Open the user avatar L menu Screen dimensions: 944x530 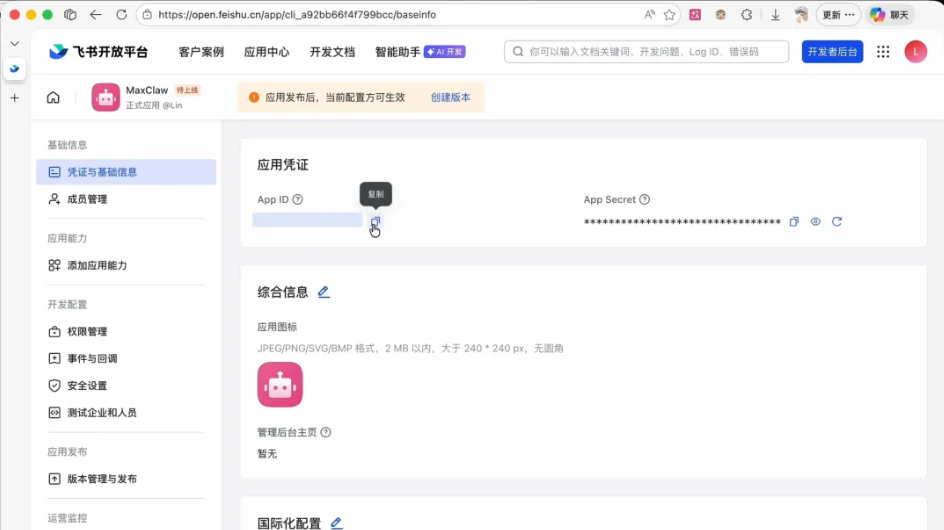coord(916,52)
